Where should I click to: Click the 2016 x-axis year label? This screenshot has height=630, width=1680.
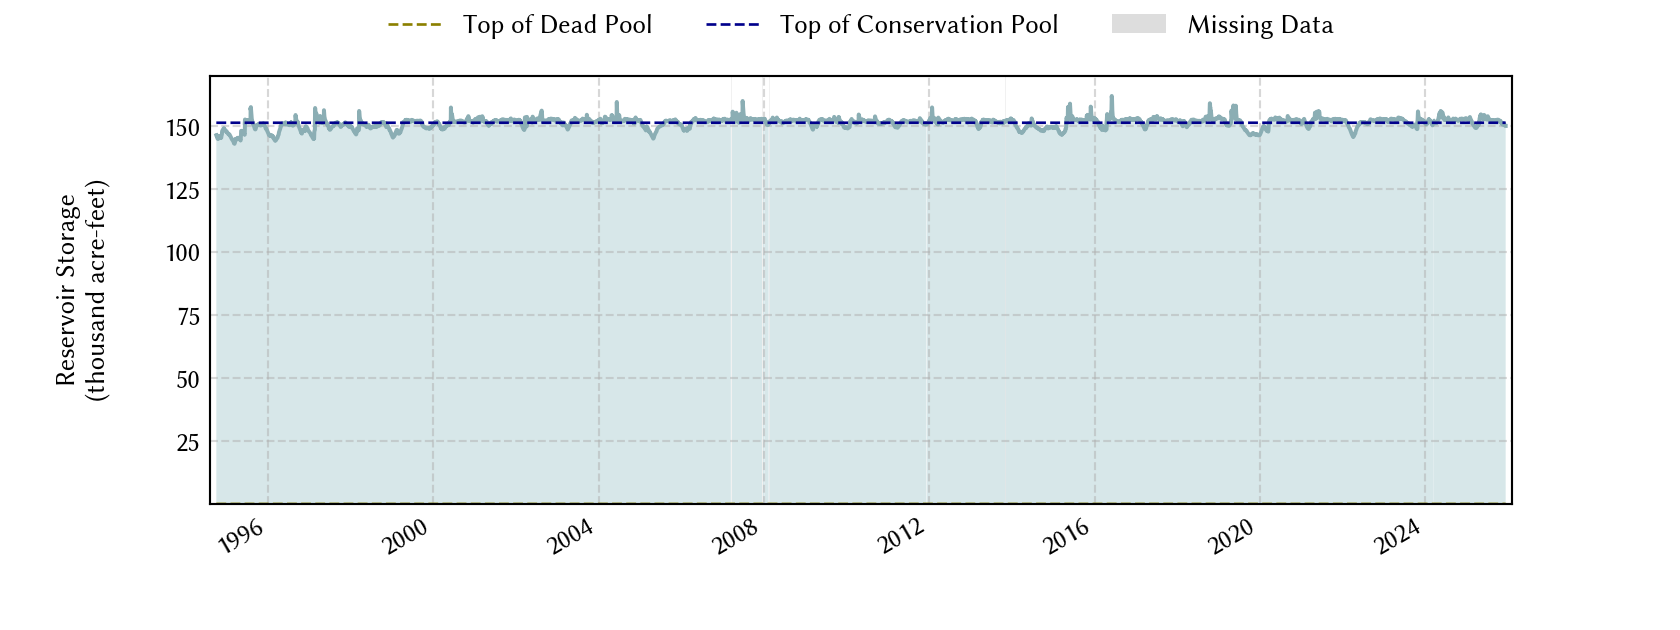point(1068,537)
